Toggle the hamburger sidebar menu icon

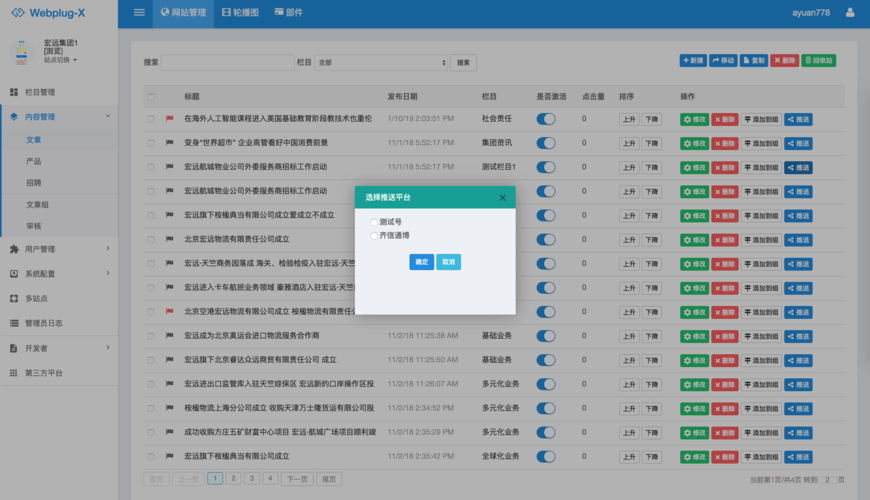coord(139,12)
